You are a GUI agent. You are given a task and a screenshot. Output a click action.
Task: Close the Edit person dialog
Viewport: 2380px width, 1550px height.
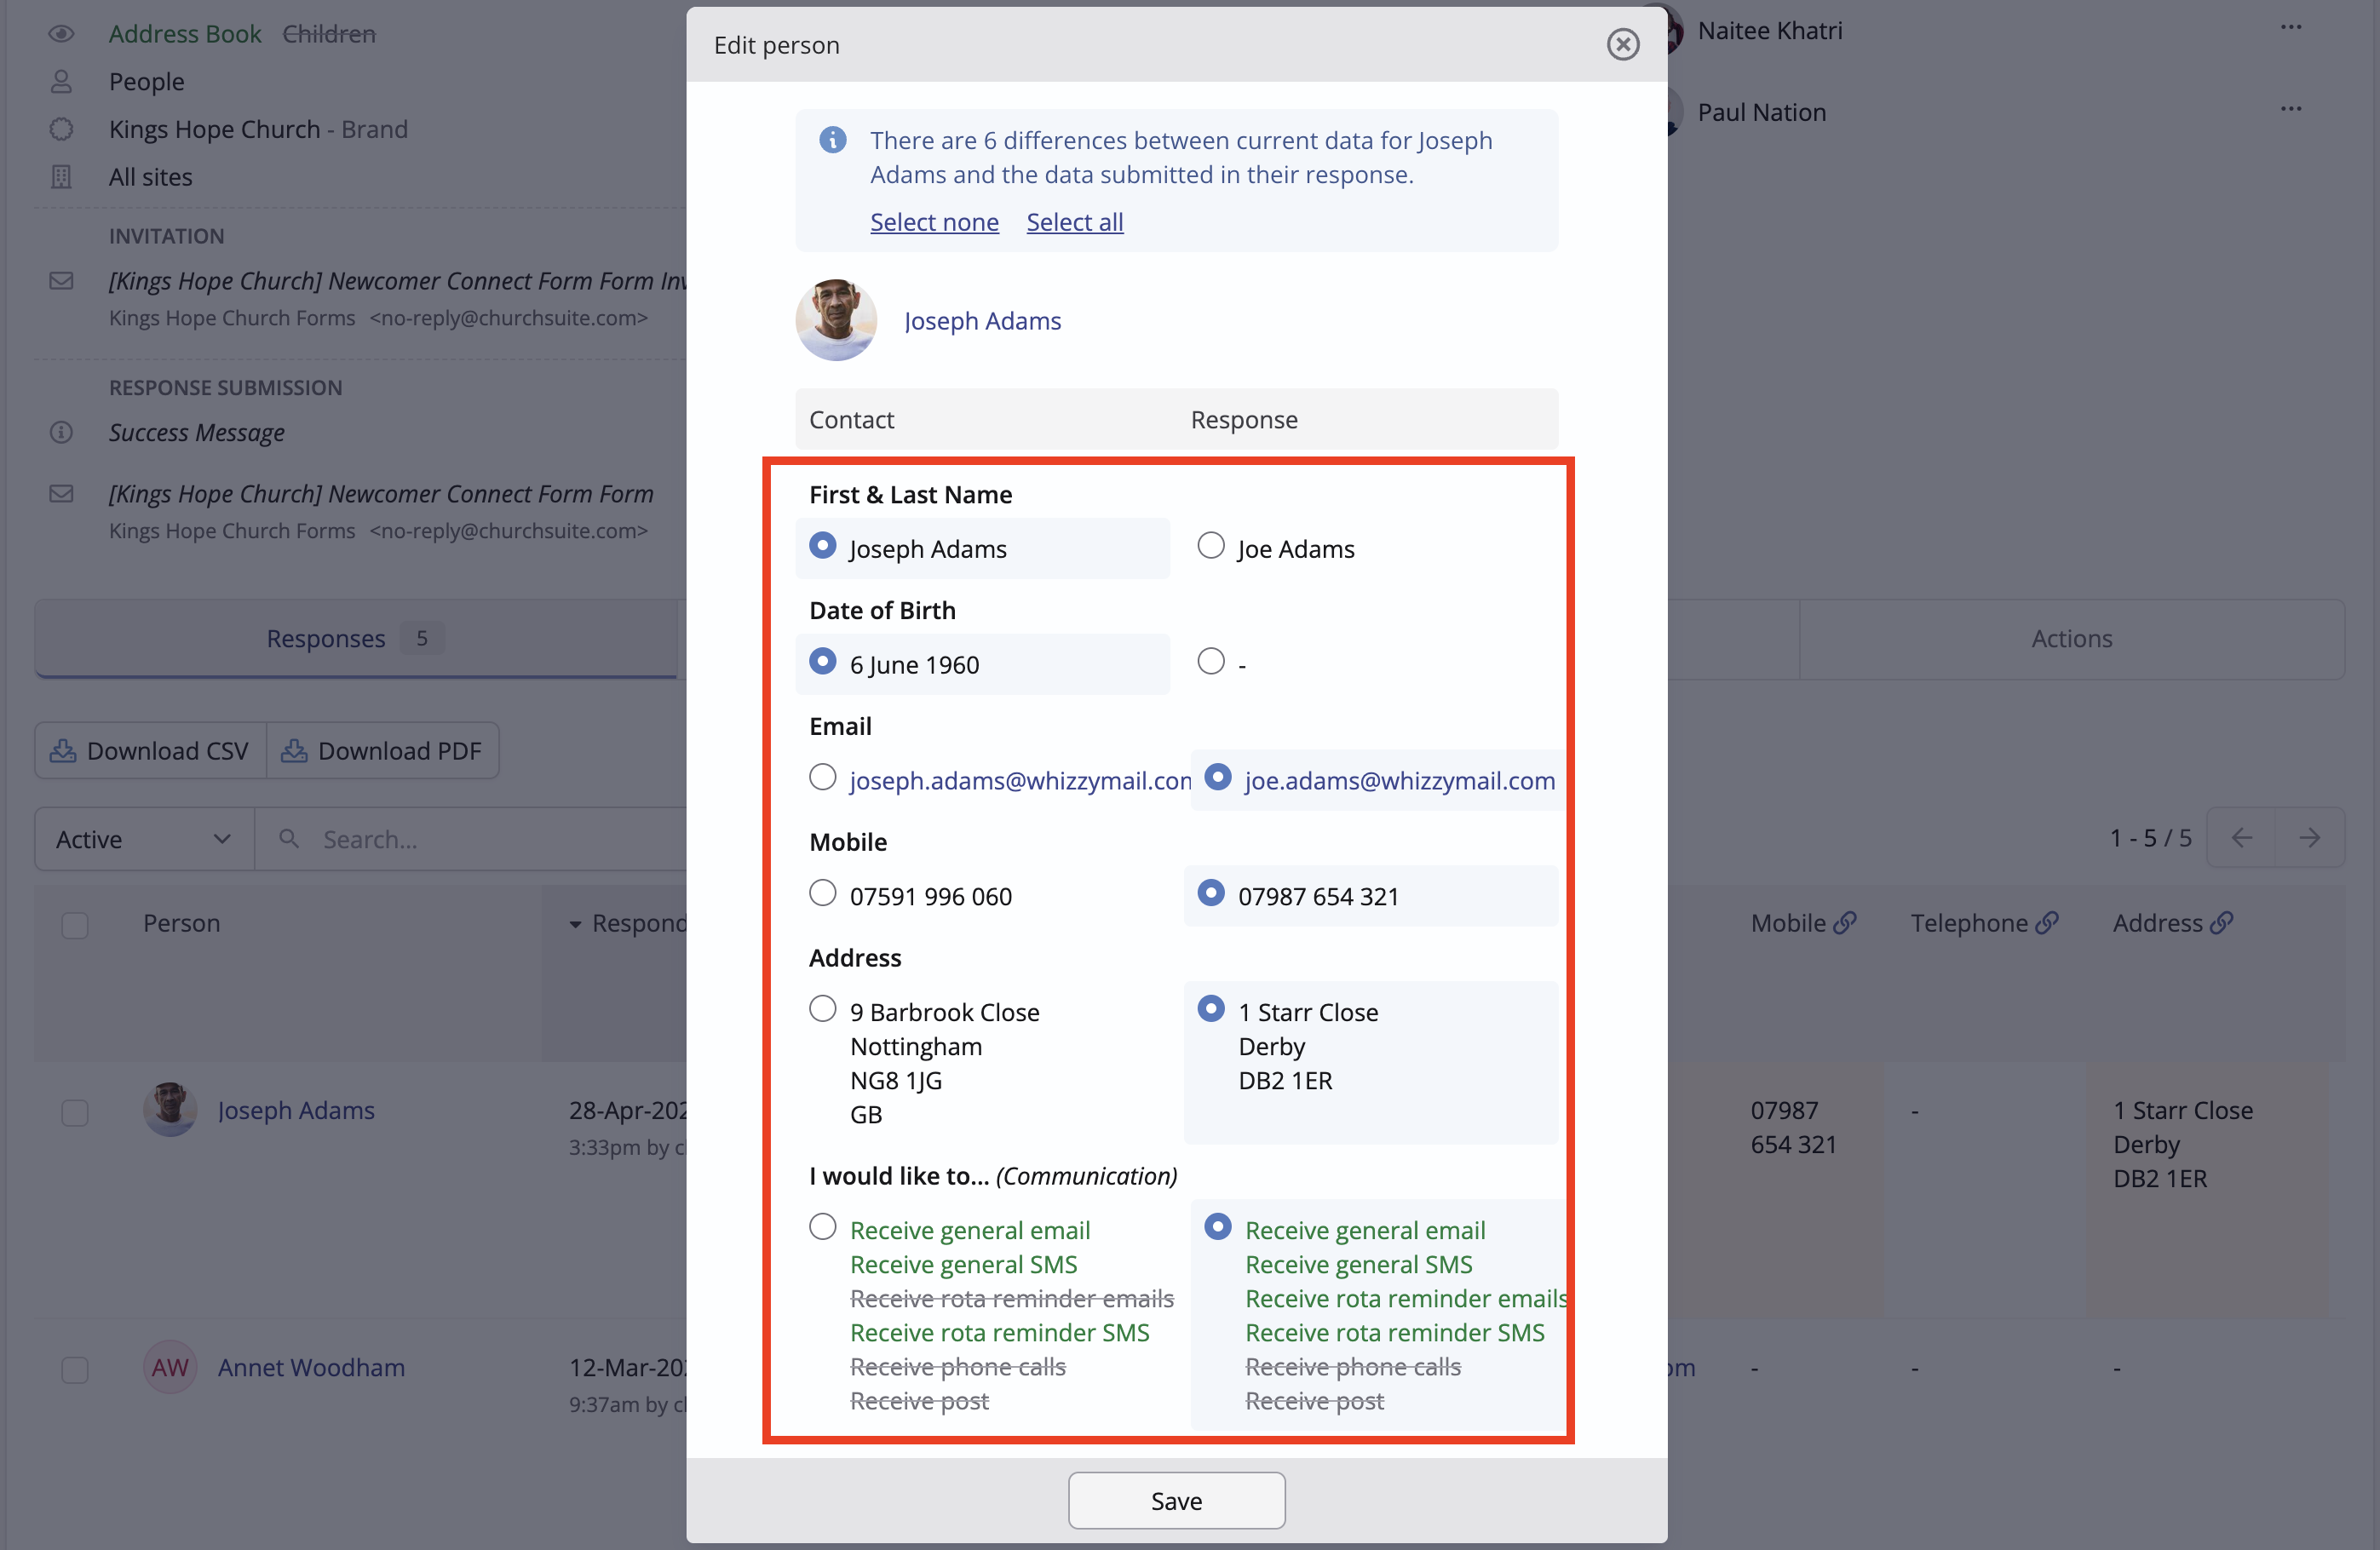(1622, 44)
